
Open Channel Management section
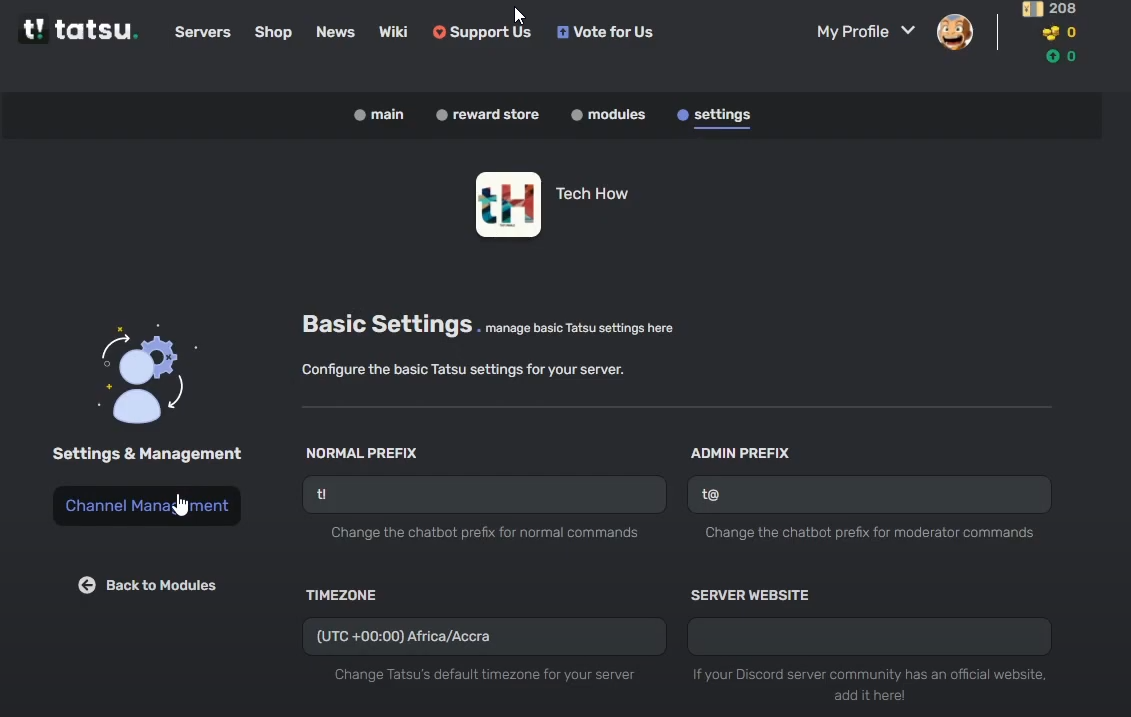[x=147, y=506]
